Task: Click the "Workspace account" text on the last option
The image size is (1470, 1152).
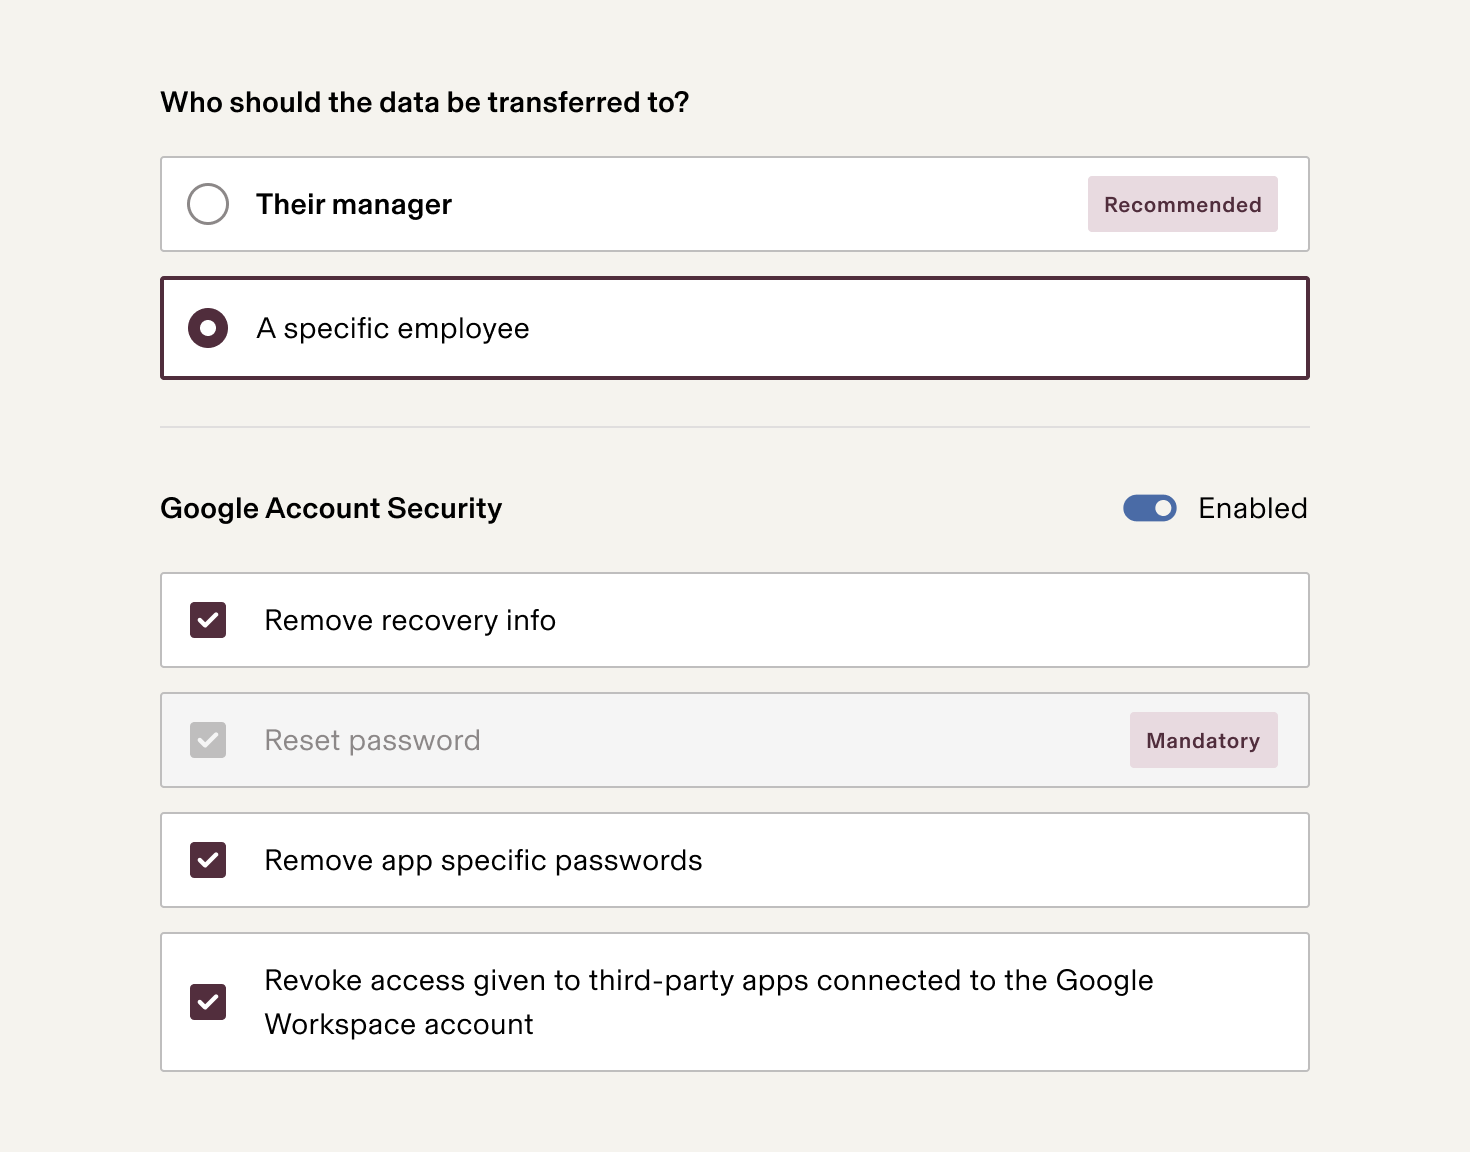Action: click(399, 1024)
